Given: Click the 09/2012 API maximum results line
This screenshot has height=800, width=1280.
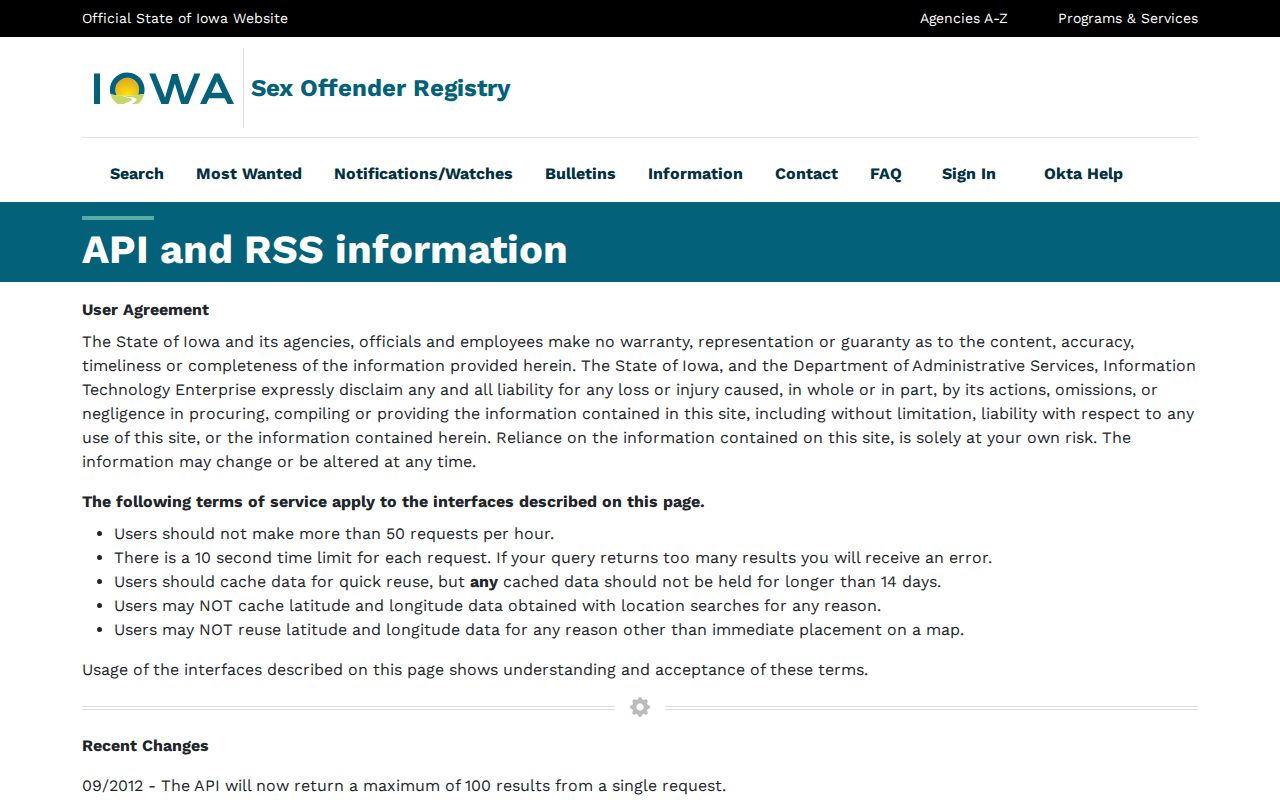Looking at the screenshot, I should click(x=404, y=786).
